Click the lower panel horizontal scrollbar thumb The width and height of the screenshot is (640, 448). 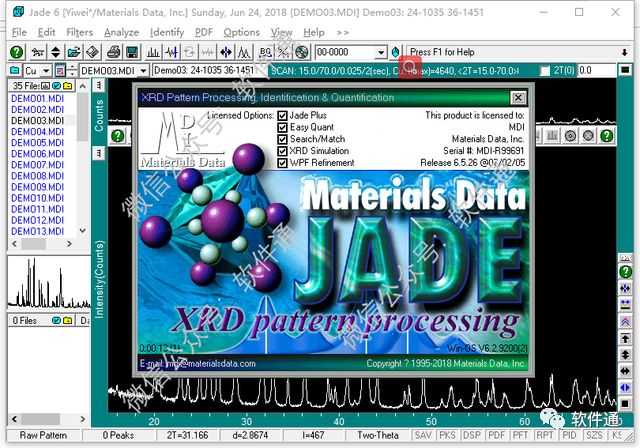tap(40, 419)
